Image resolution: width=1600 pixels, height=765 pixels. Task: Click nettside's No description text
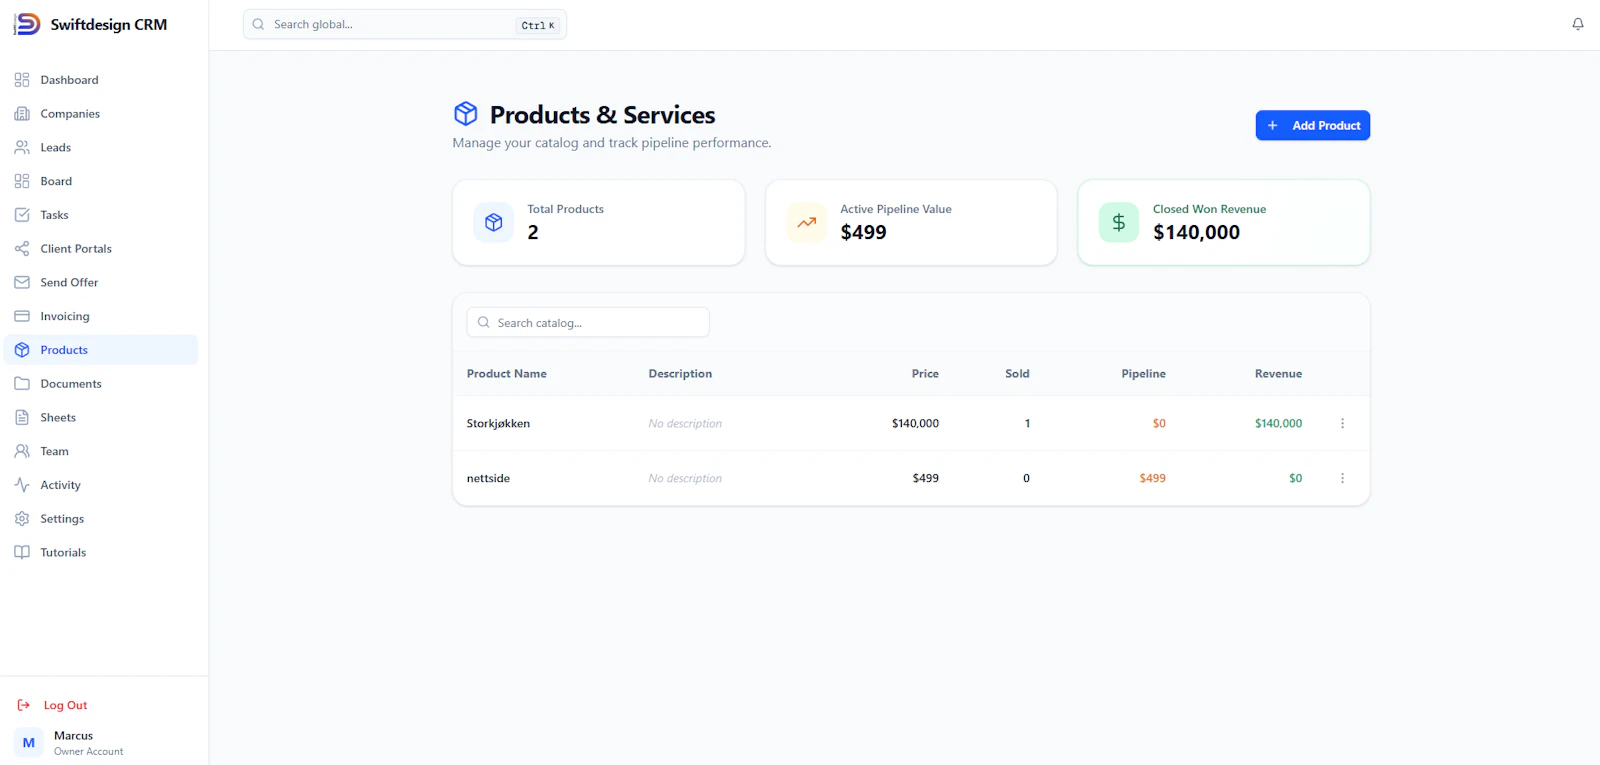tap(685, 478)
